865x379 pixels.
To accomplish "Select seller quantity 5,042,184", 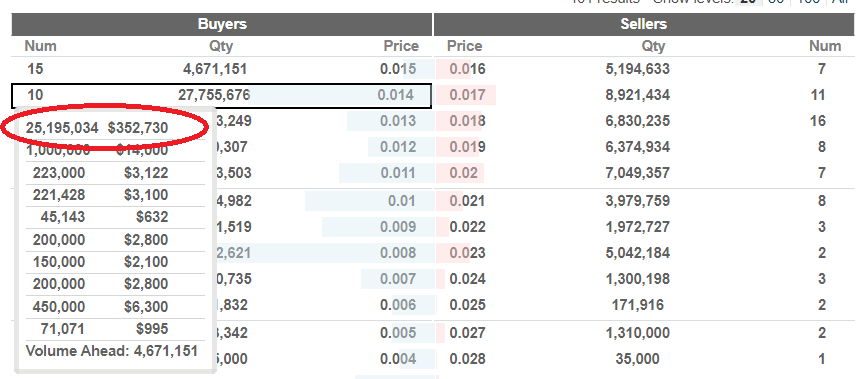I will 638,253.
